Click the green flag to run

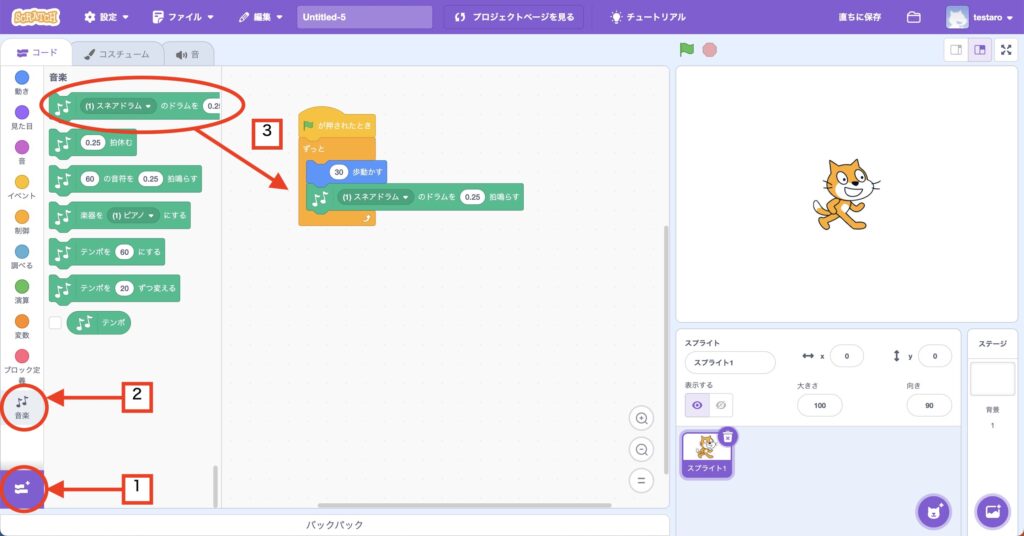[686, 50]
